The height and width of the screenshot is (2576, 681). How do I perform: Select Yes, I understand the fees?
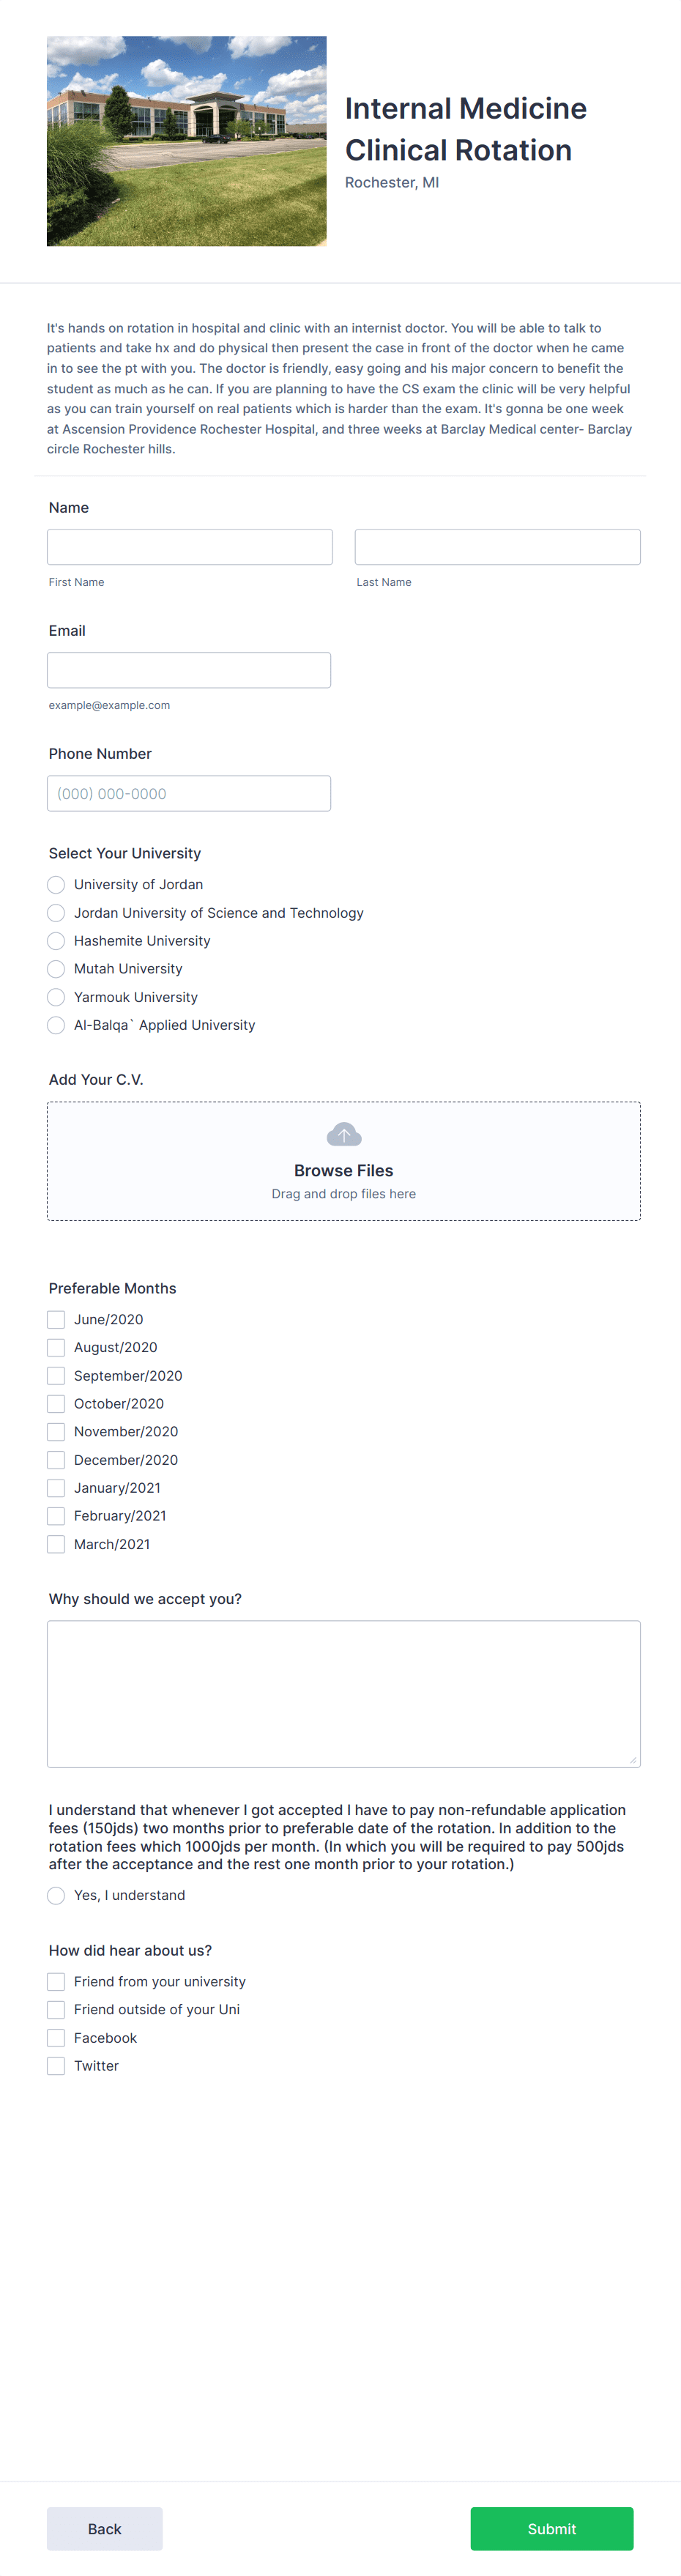tap(56, 1895)
